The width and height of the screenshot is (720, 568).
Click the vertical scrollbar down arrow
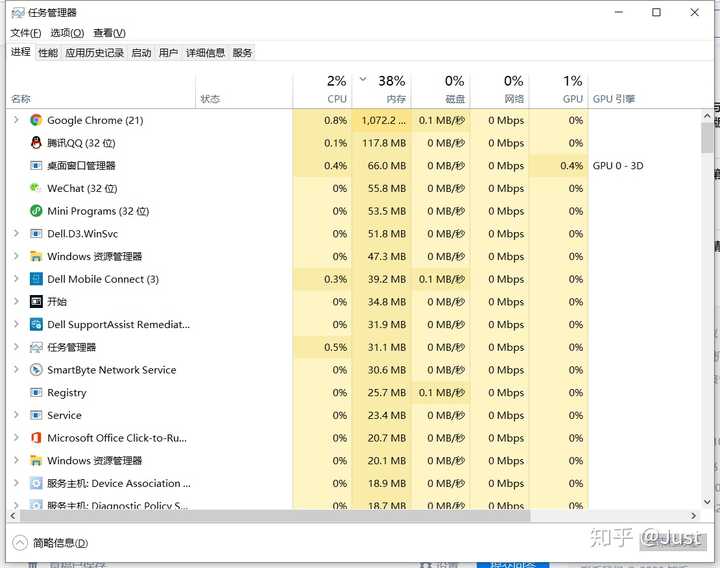tap(707, 502)
